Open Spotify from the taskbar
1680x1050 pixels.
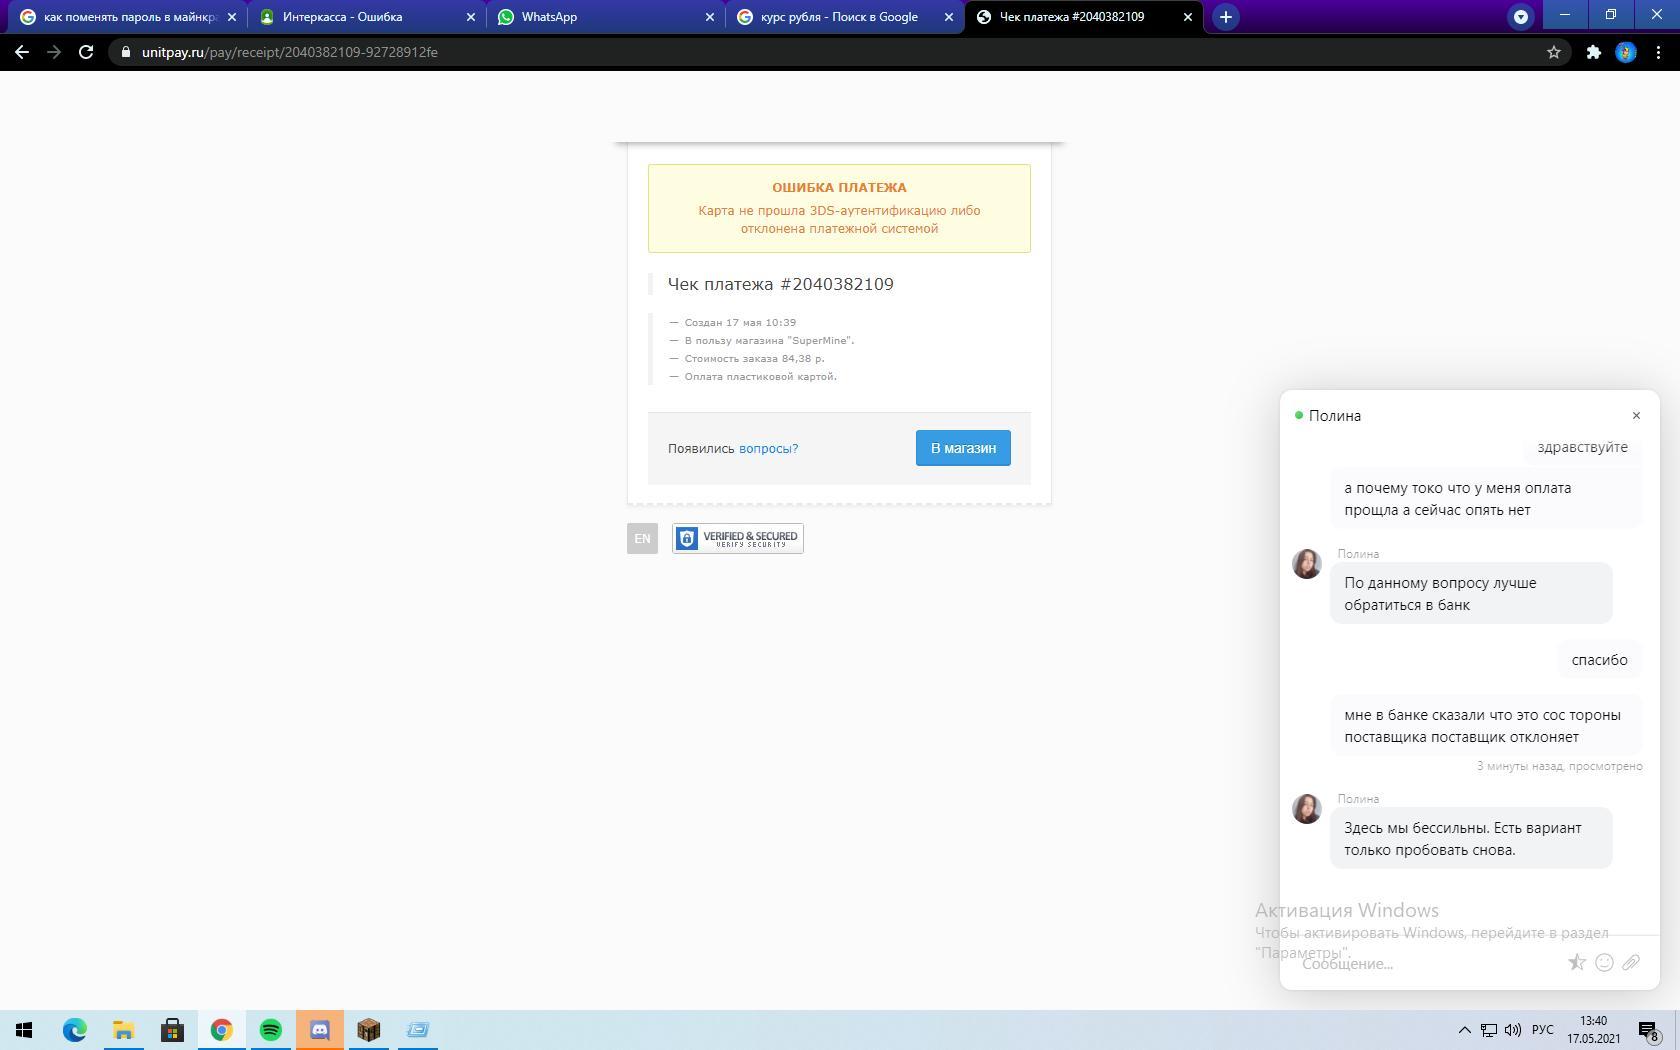[270, 1029]
